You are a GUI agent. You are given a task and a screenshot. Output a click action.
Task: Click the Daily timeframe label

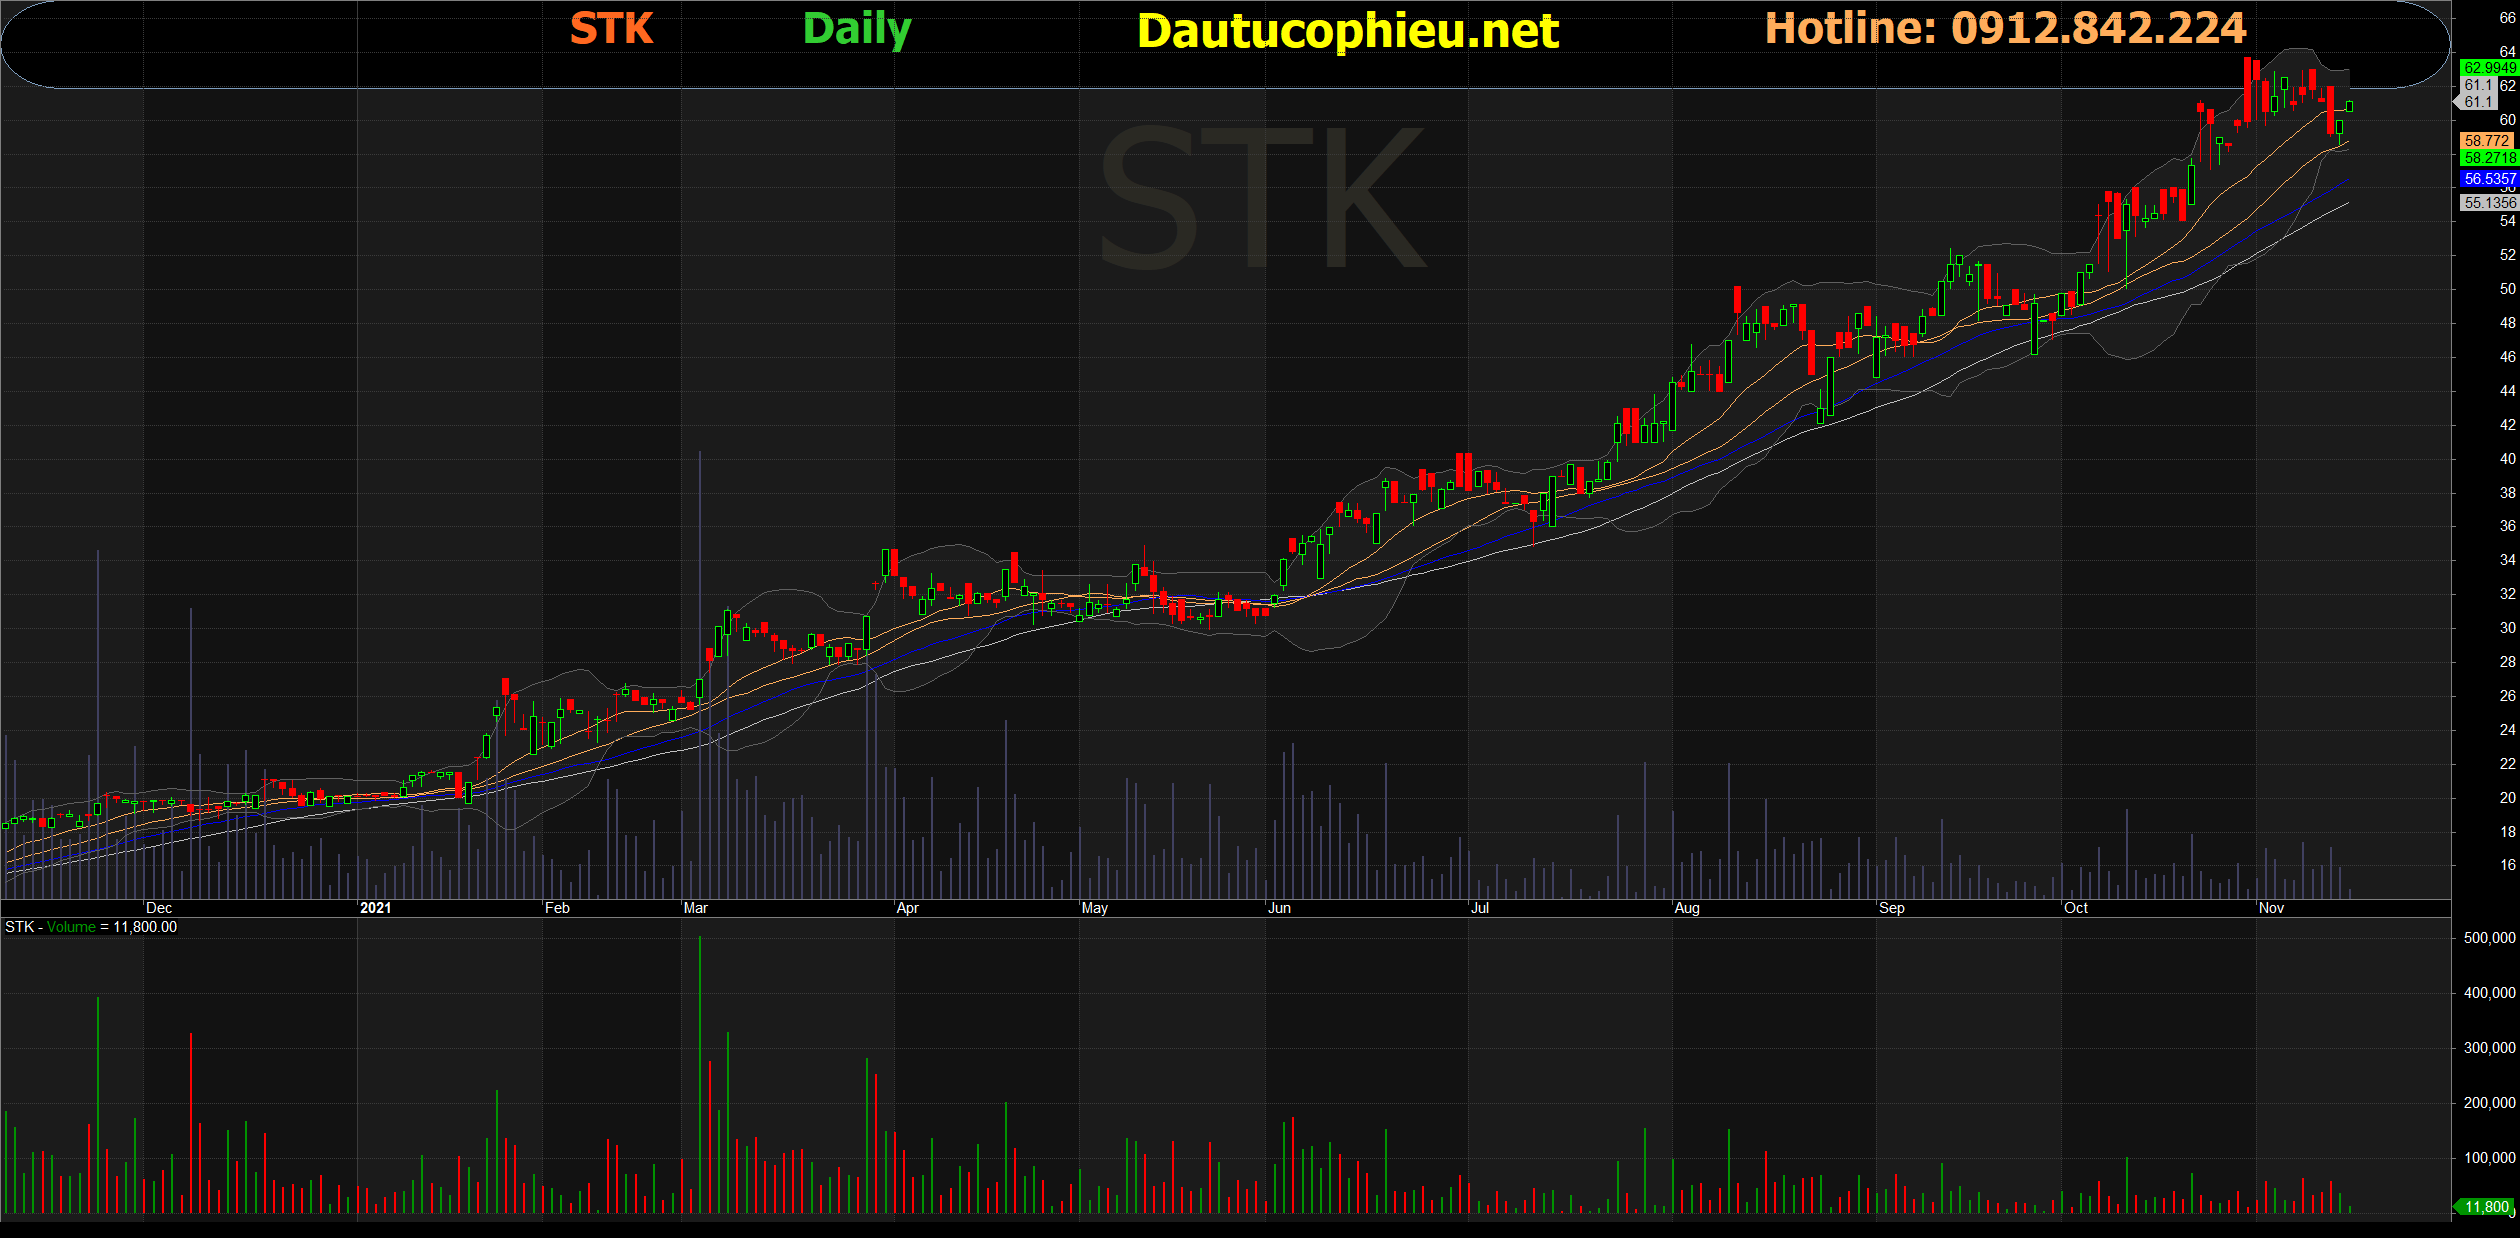coord(857,29)
